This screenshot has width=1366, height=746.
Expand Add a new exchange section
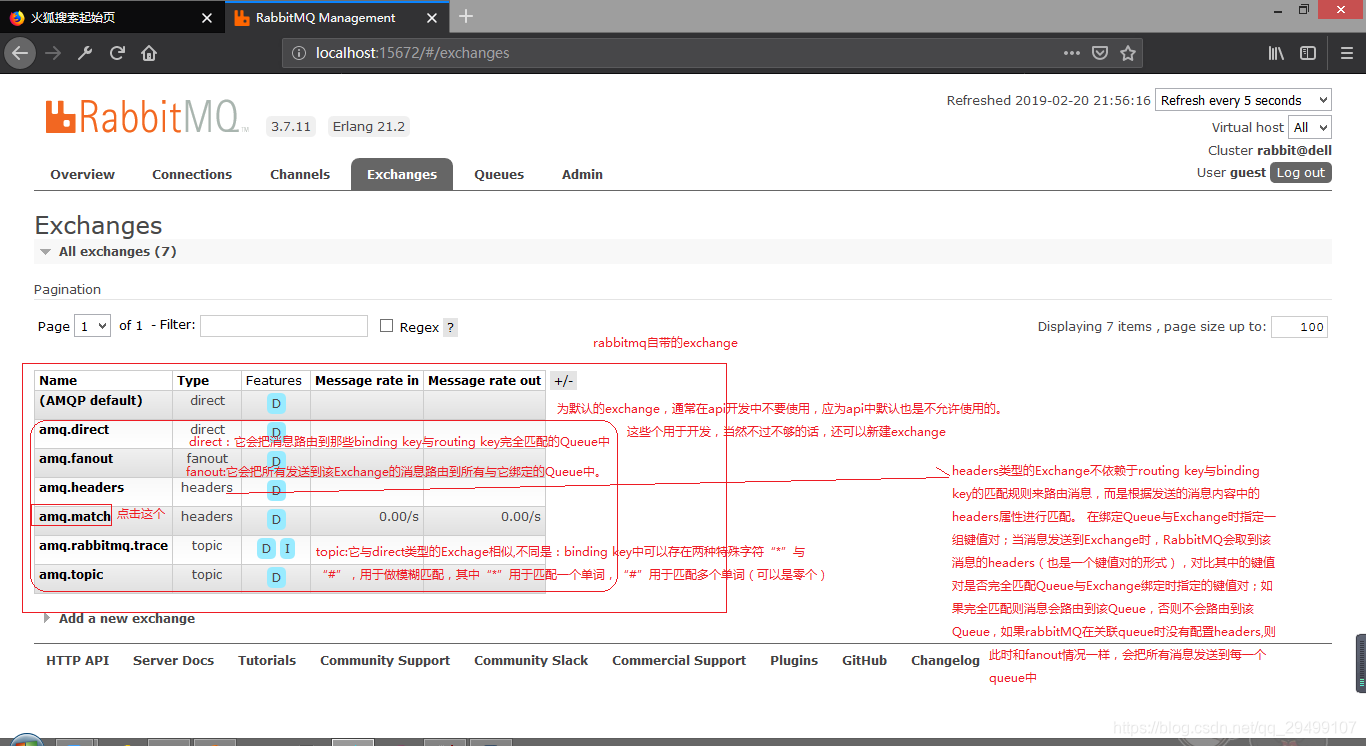[x=119, y=618]
